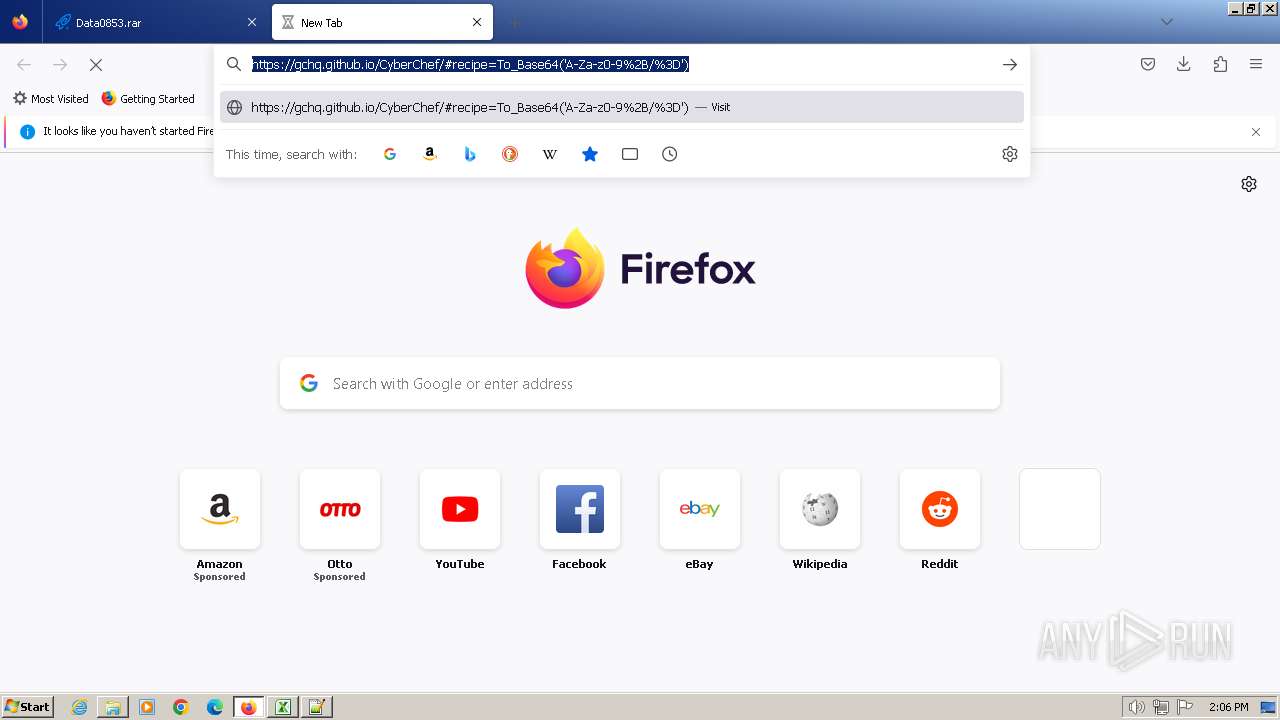Search open tabs with the tabs icon
This screenshot has width=1280, height=720.
[x=630, y=154]
